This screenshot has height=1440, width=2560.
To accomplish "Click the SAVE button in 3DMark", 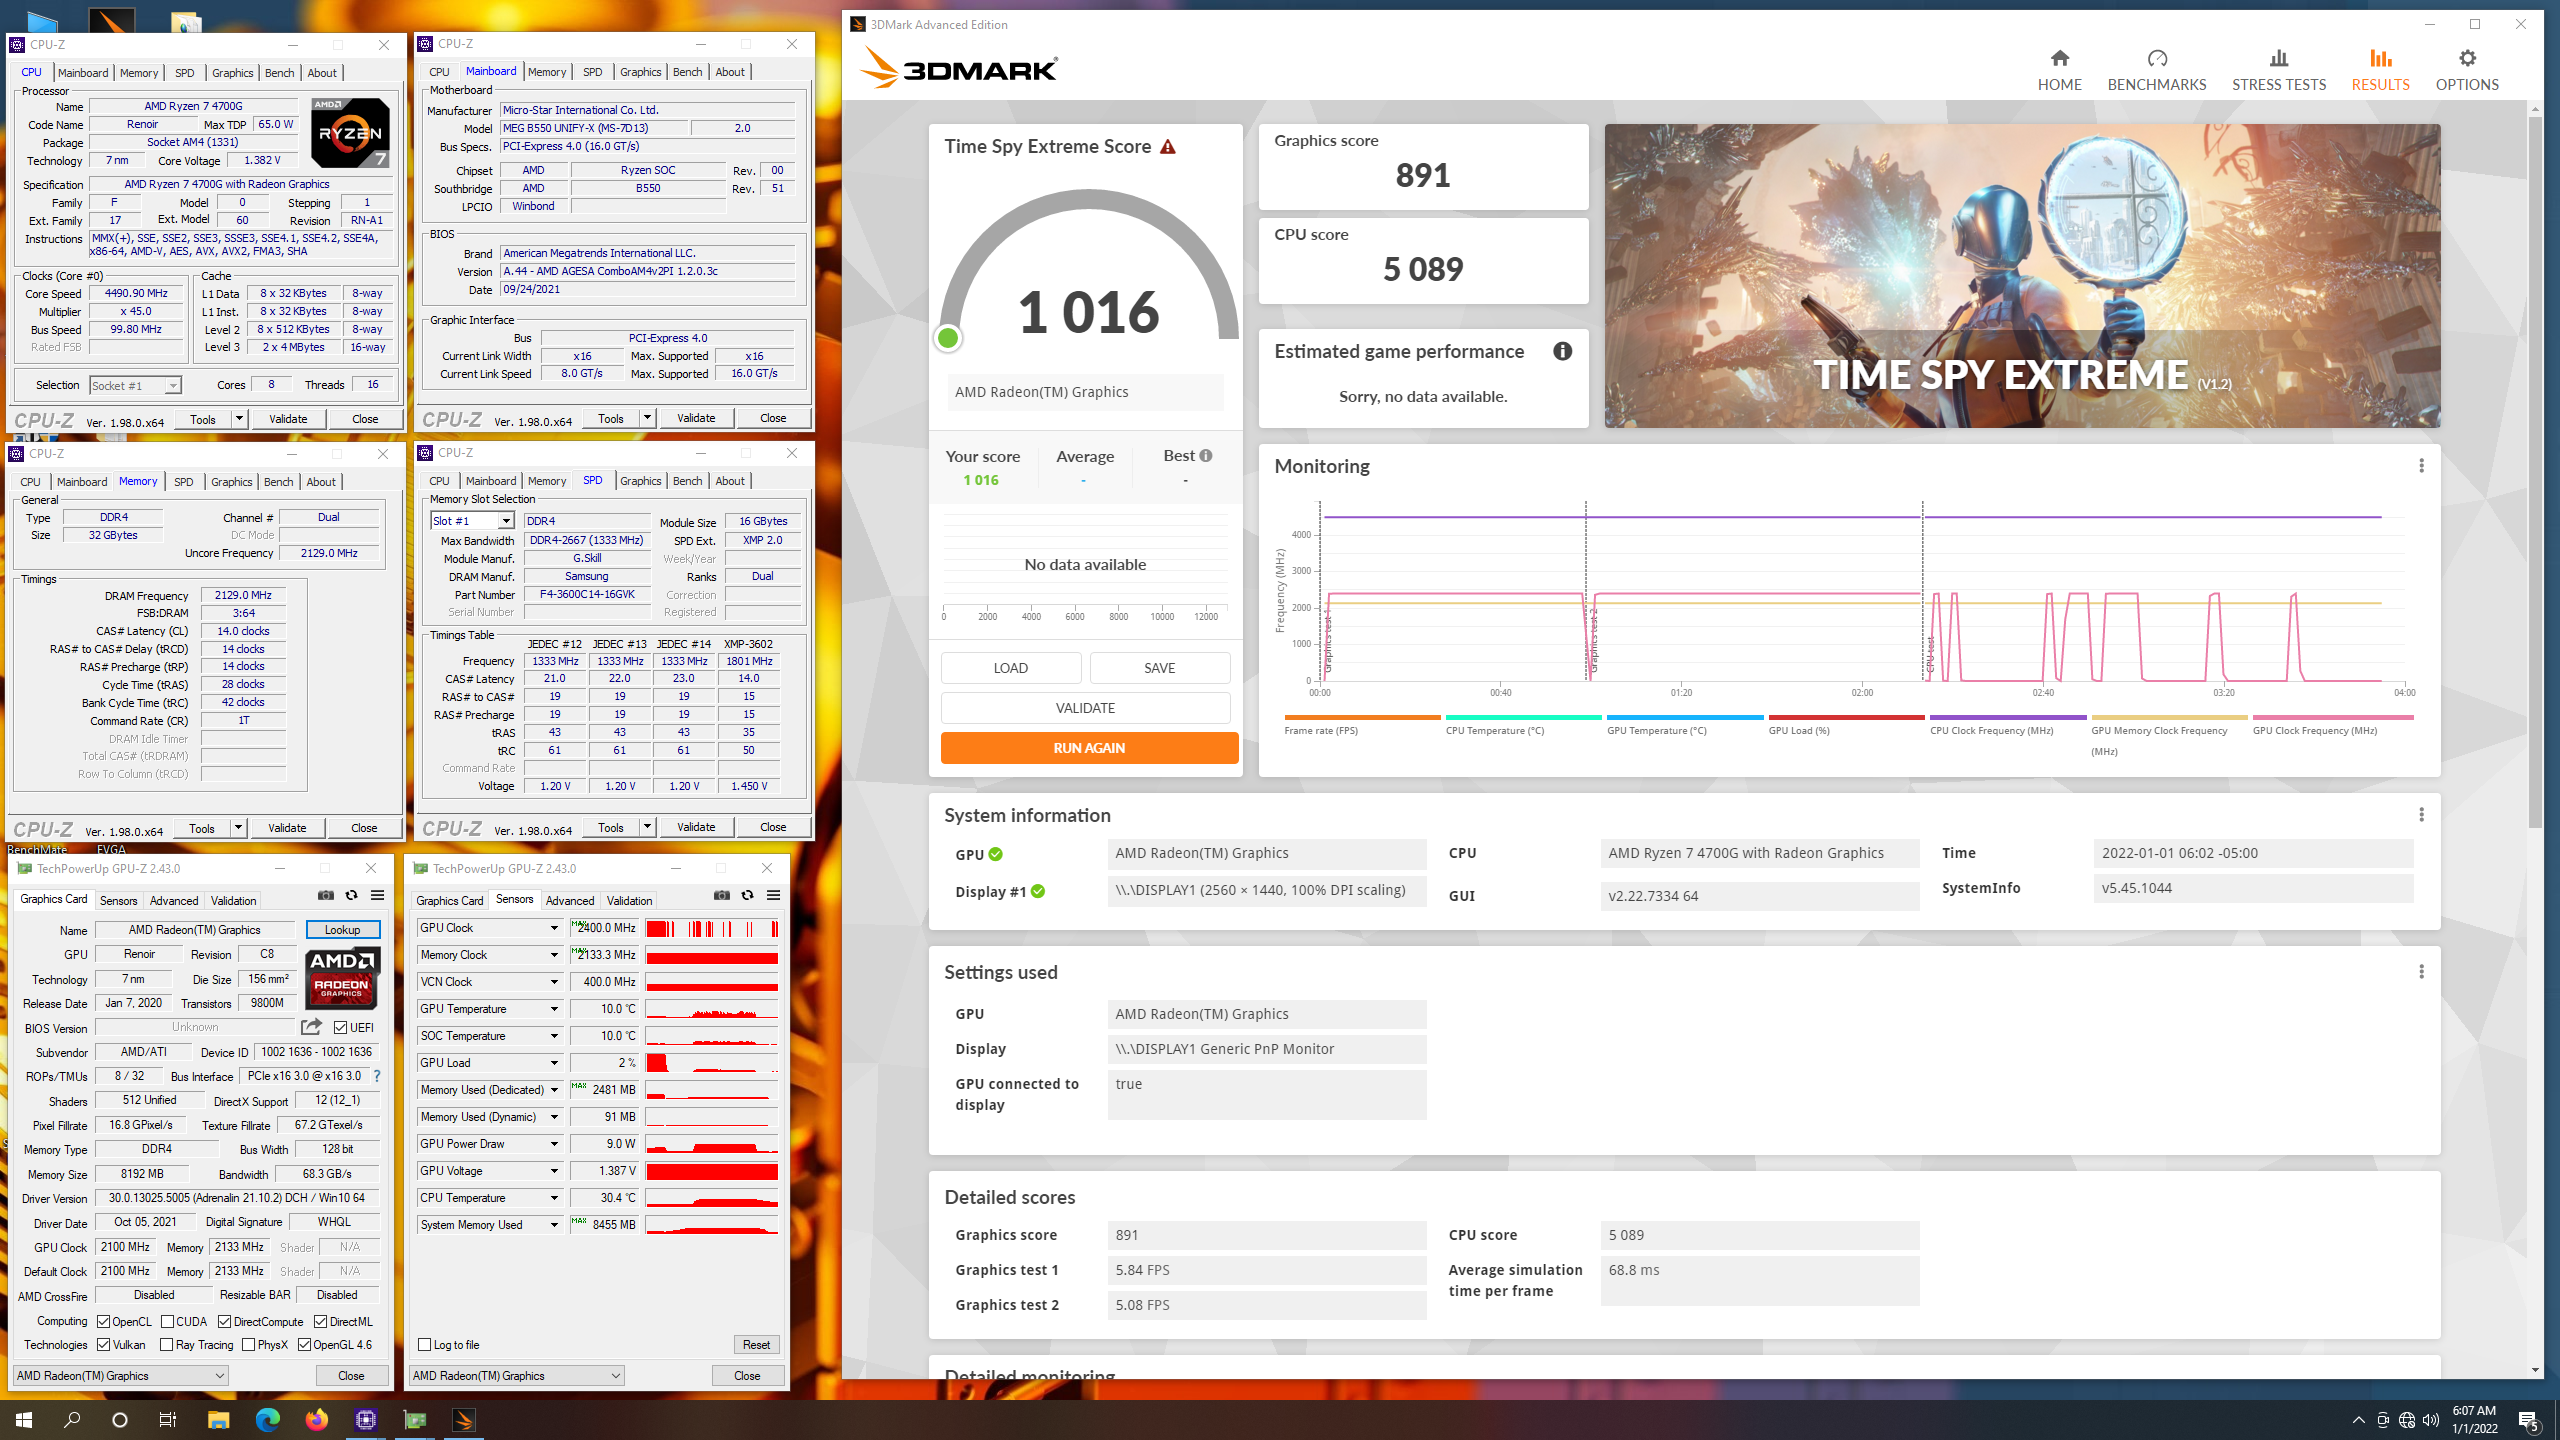I will (1159, 668).
